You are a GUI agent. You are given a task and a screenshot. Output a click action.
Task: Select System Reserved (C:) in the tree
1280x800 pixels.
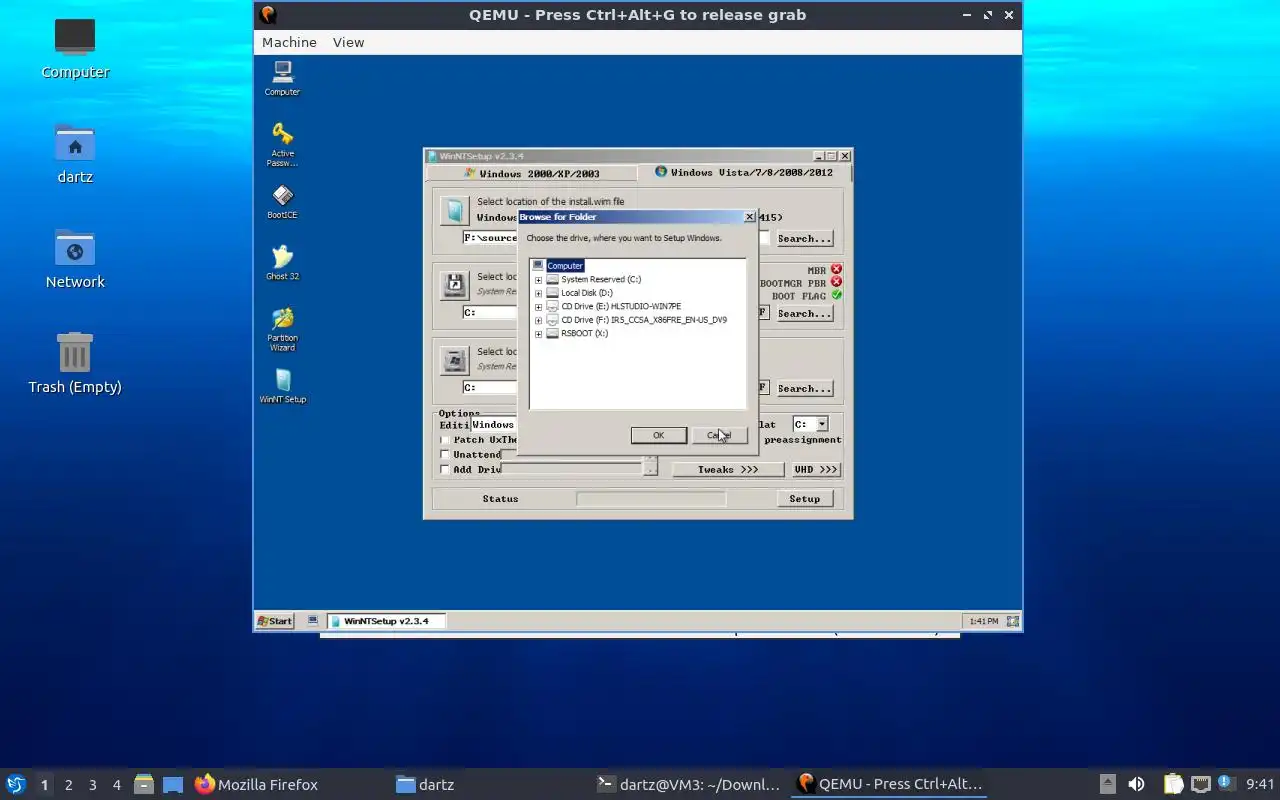[x=601, y=280]
